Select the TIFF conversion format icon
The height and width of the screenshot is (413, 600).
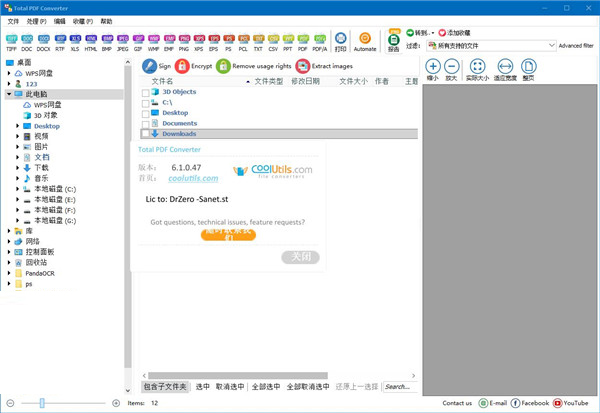(11, 42)
